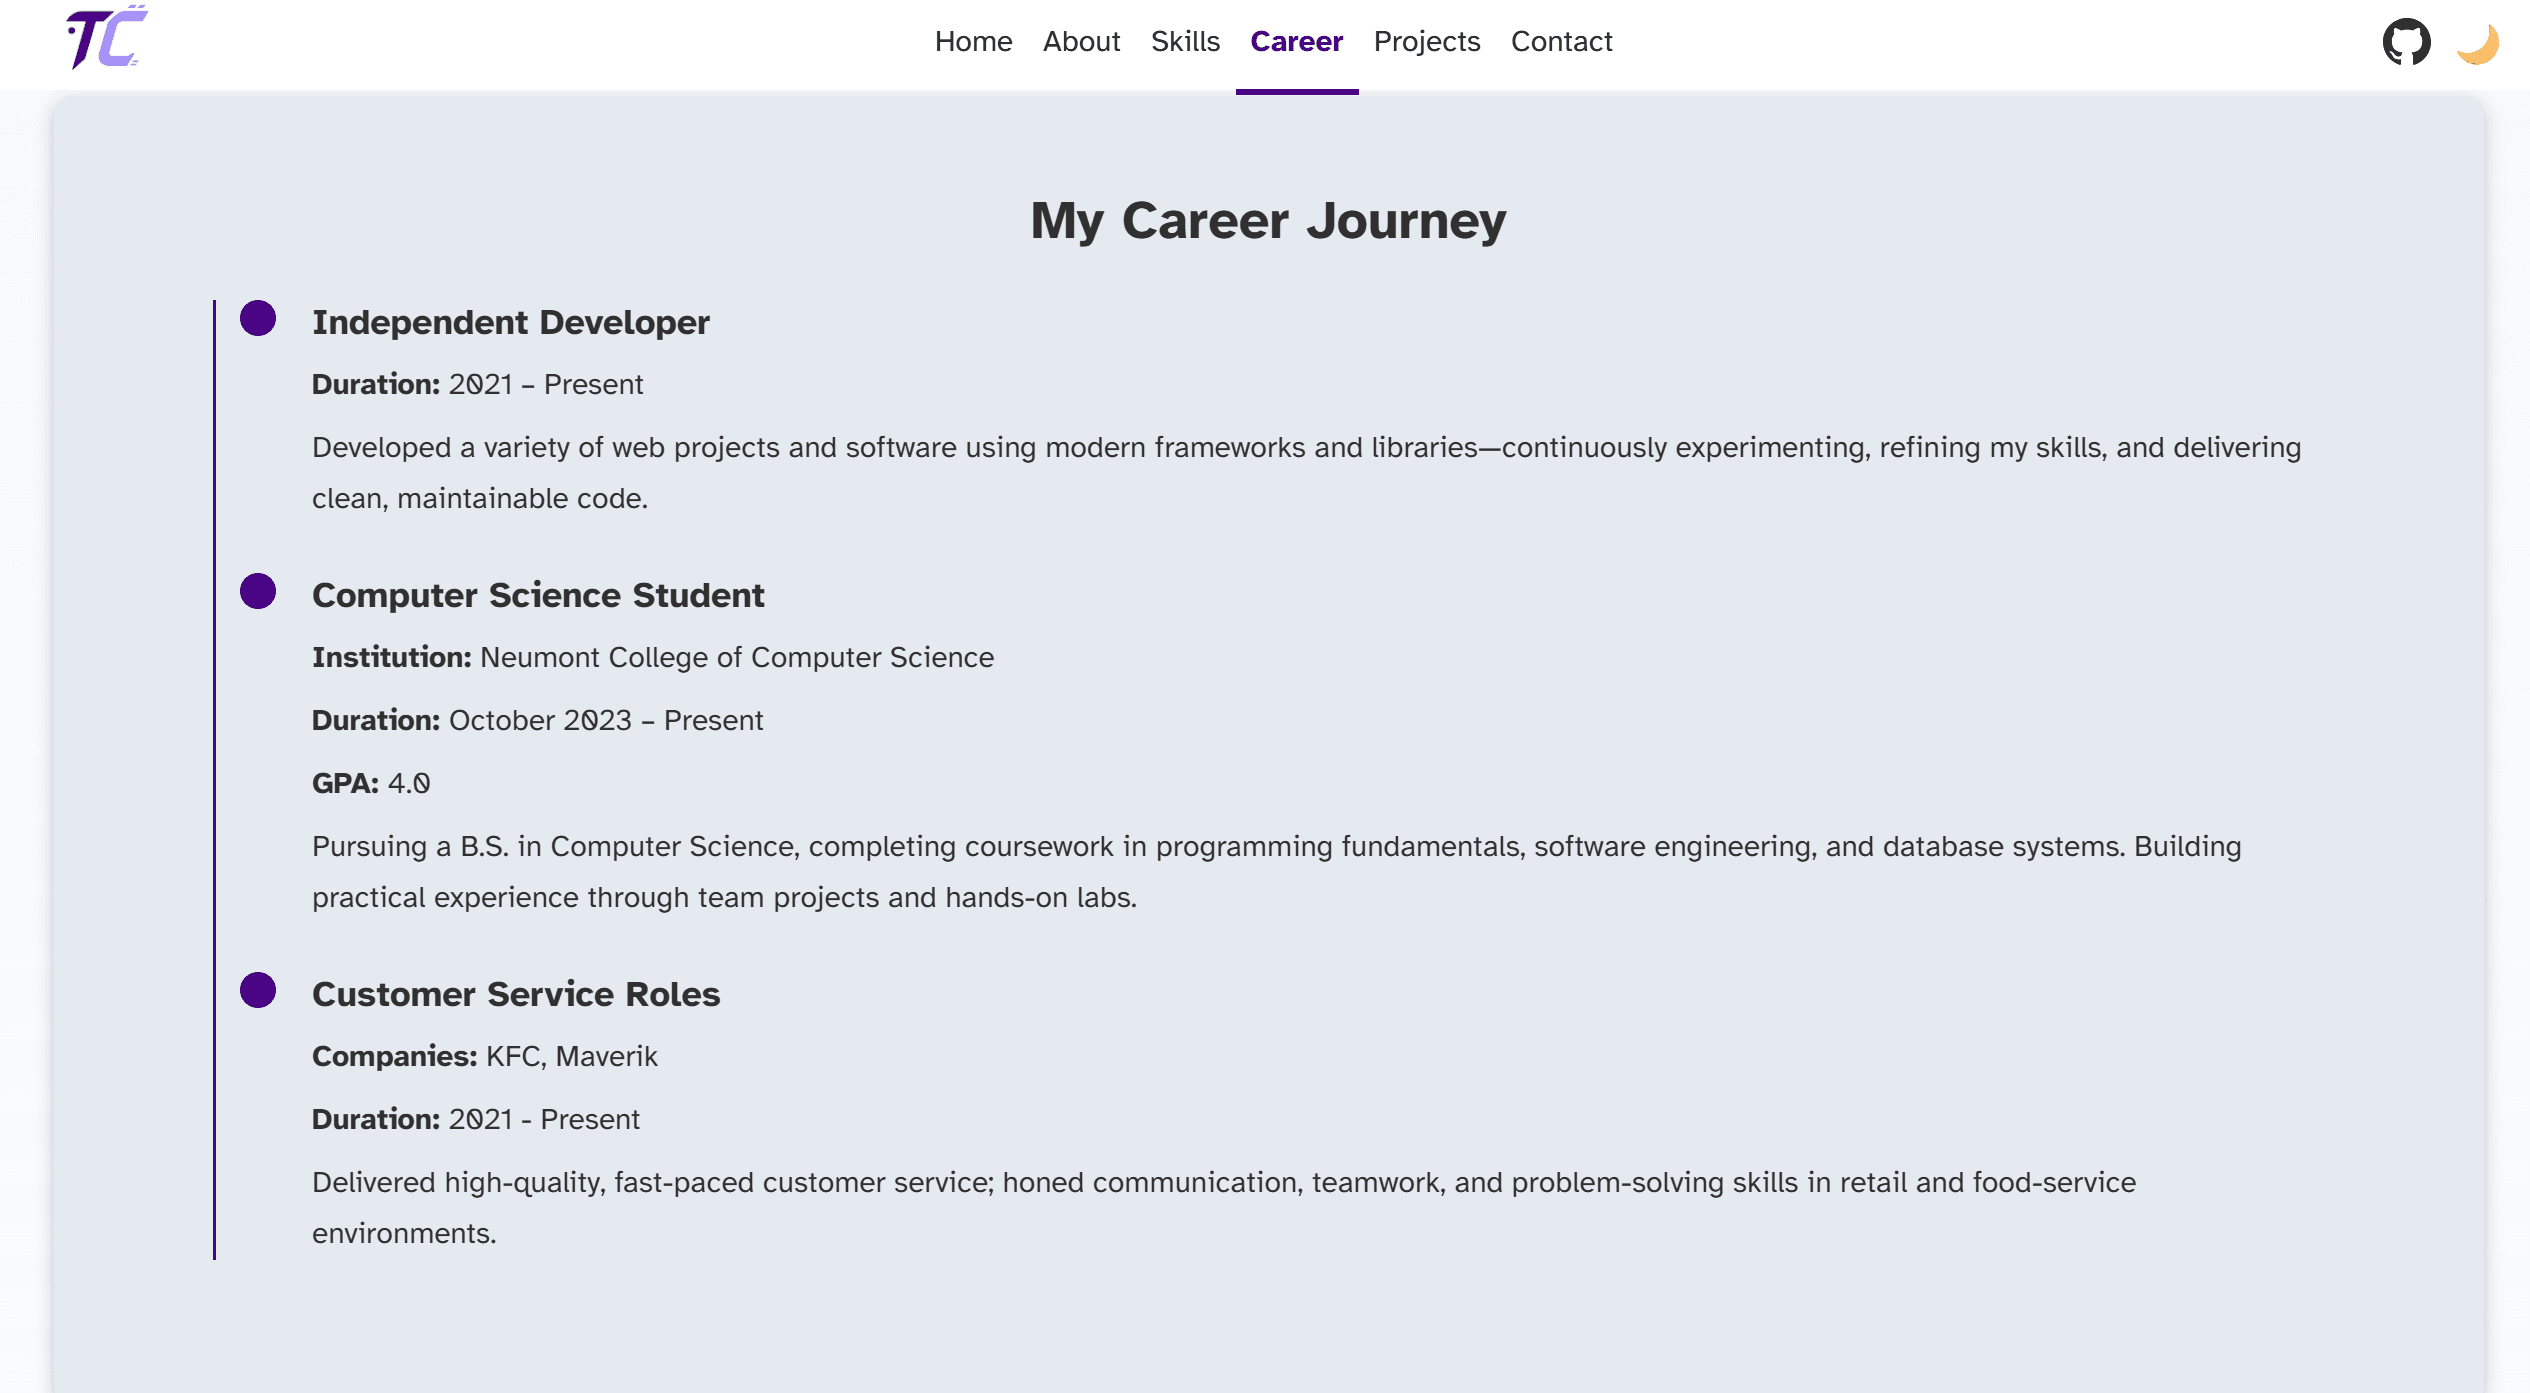Click the Computer Science Student title
The width and height of the screenshot is (2530, 1393).
click(538, 596)
